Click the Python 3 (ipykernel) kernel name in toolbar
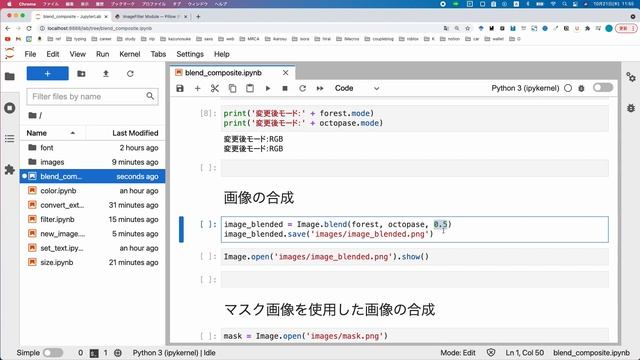Viewport: 640px width, 360px height. point(525,88)
